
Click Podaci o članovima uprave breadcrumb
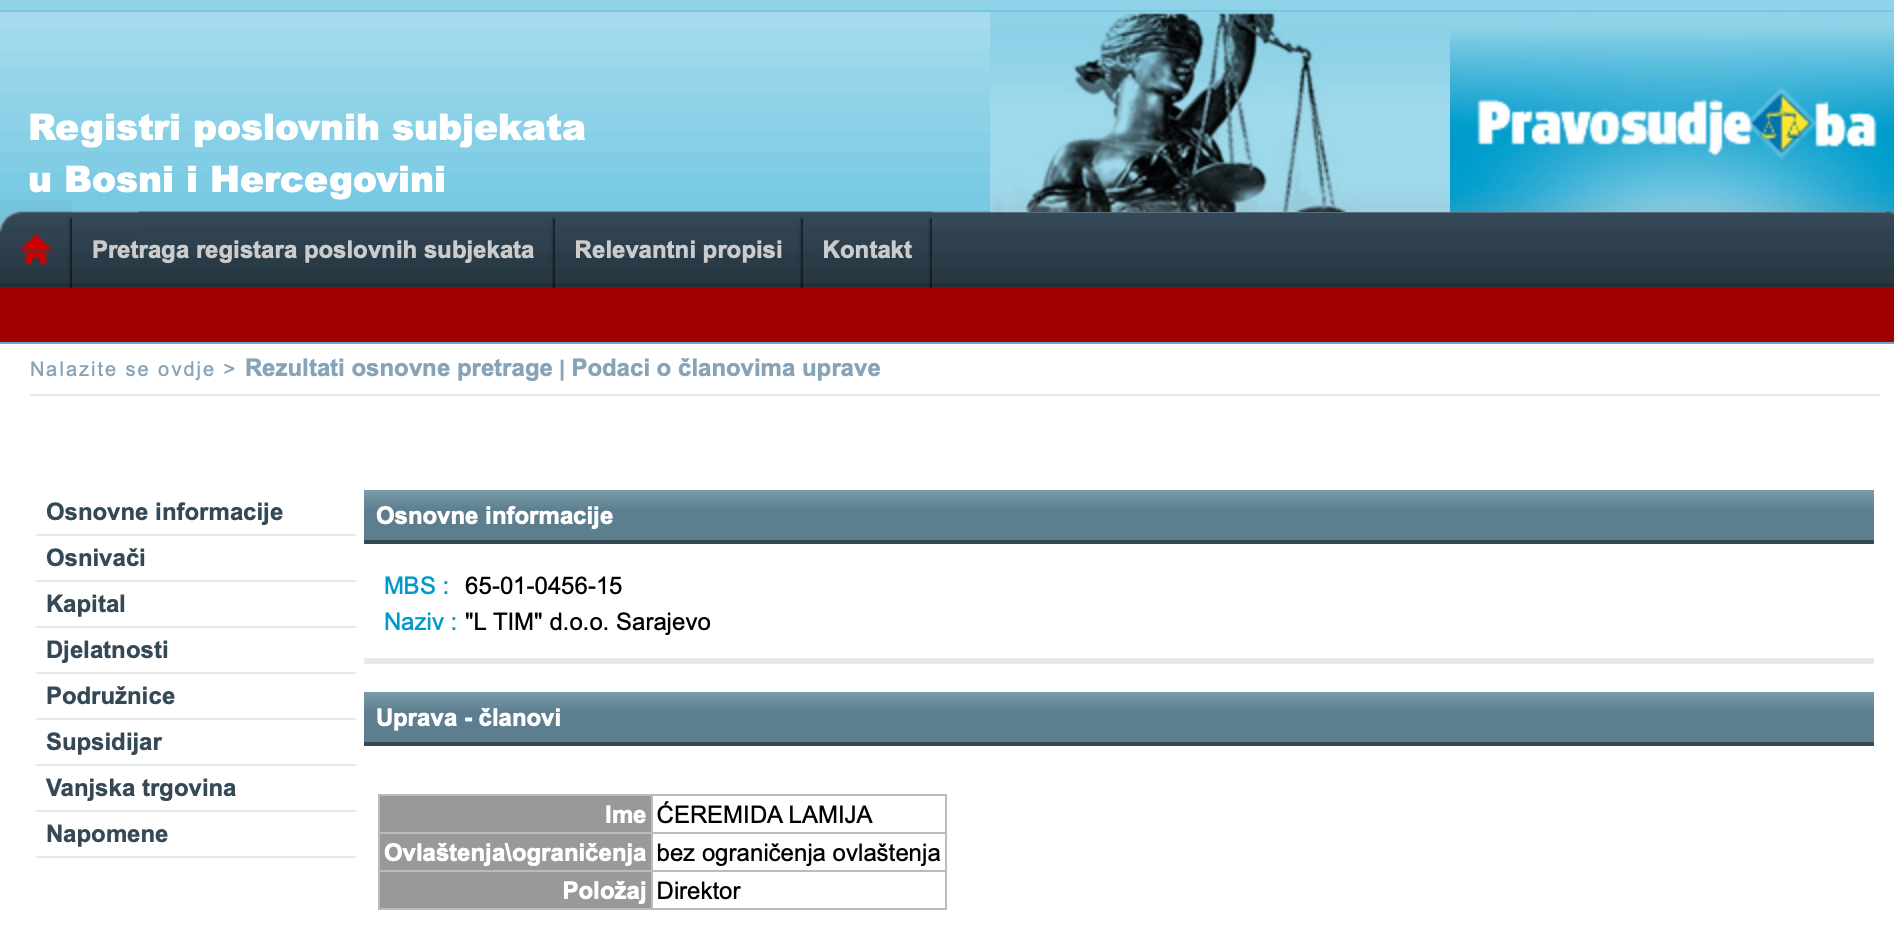click(725, 368)
